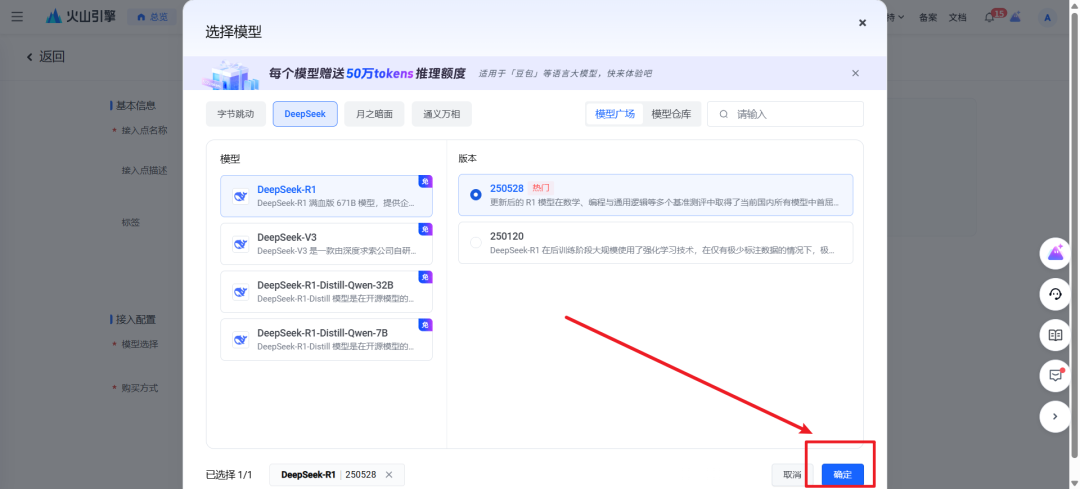Click the DeepSeek-R1-Distill-Qwen-32B whale icon
Screen dimensions: 1080x489
click(240, 292)
